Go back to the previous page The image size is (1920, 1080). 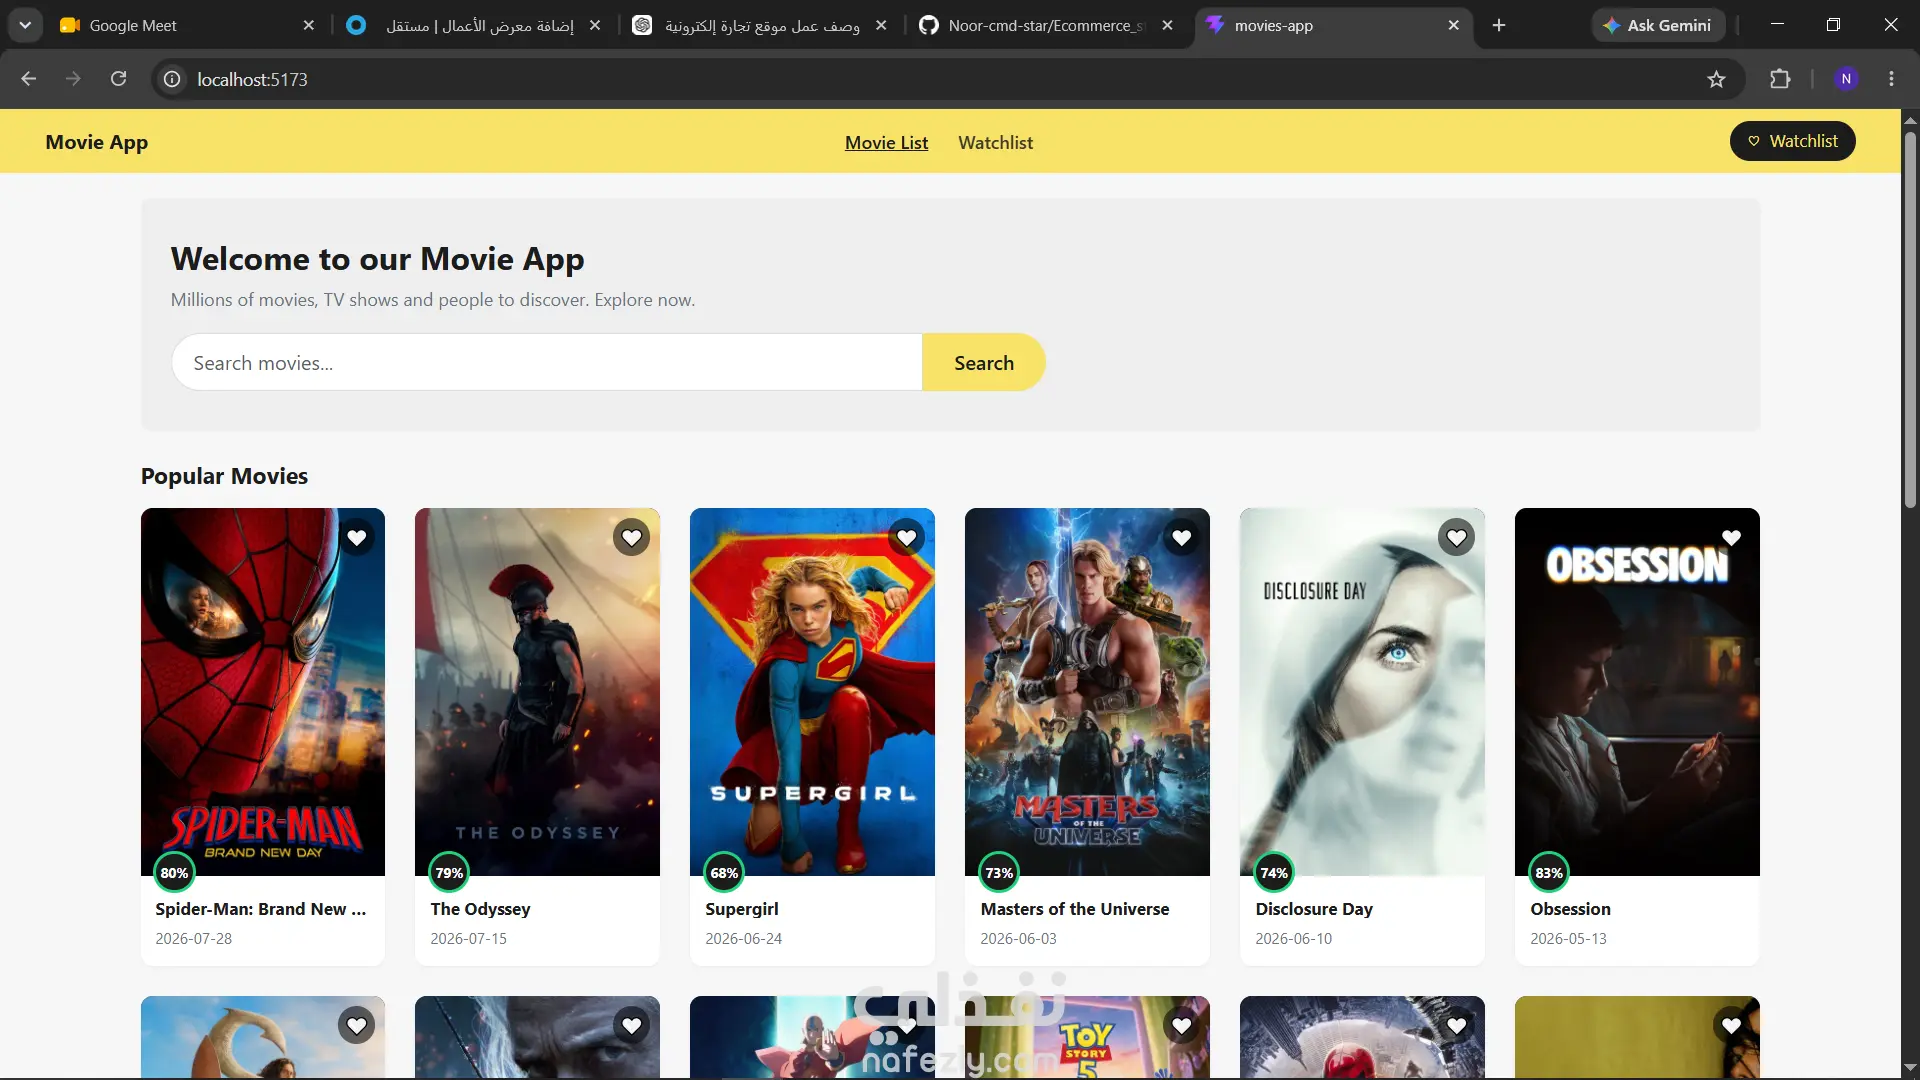tap(29, 79)
